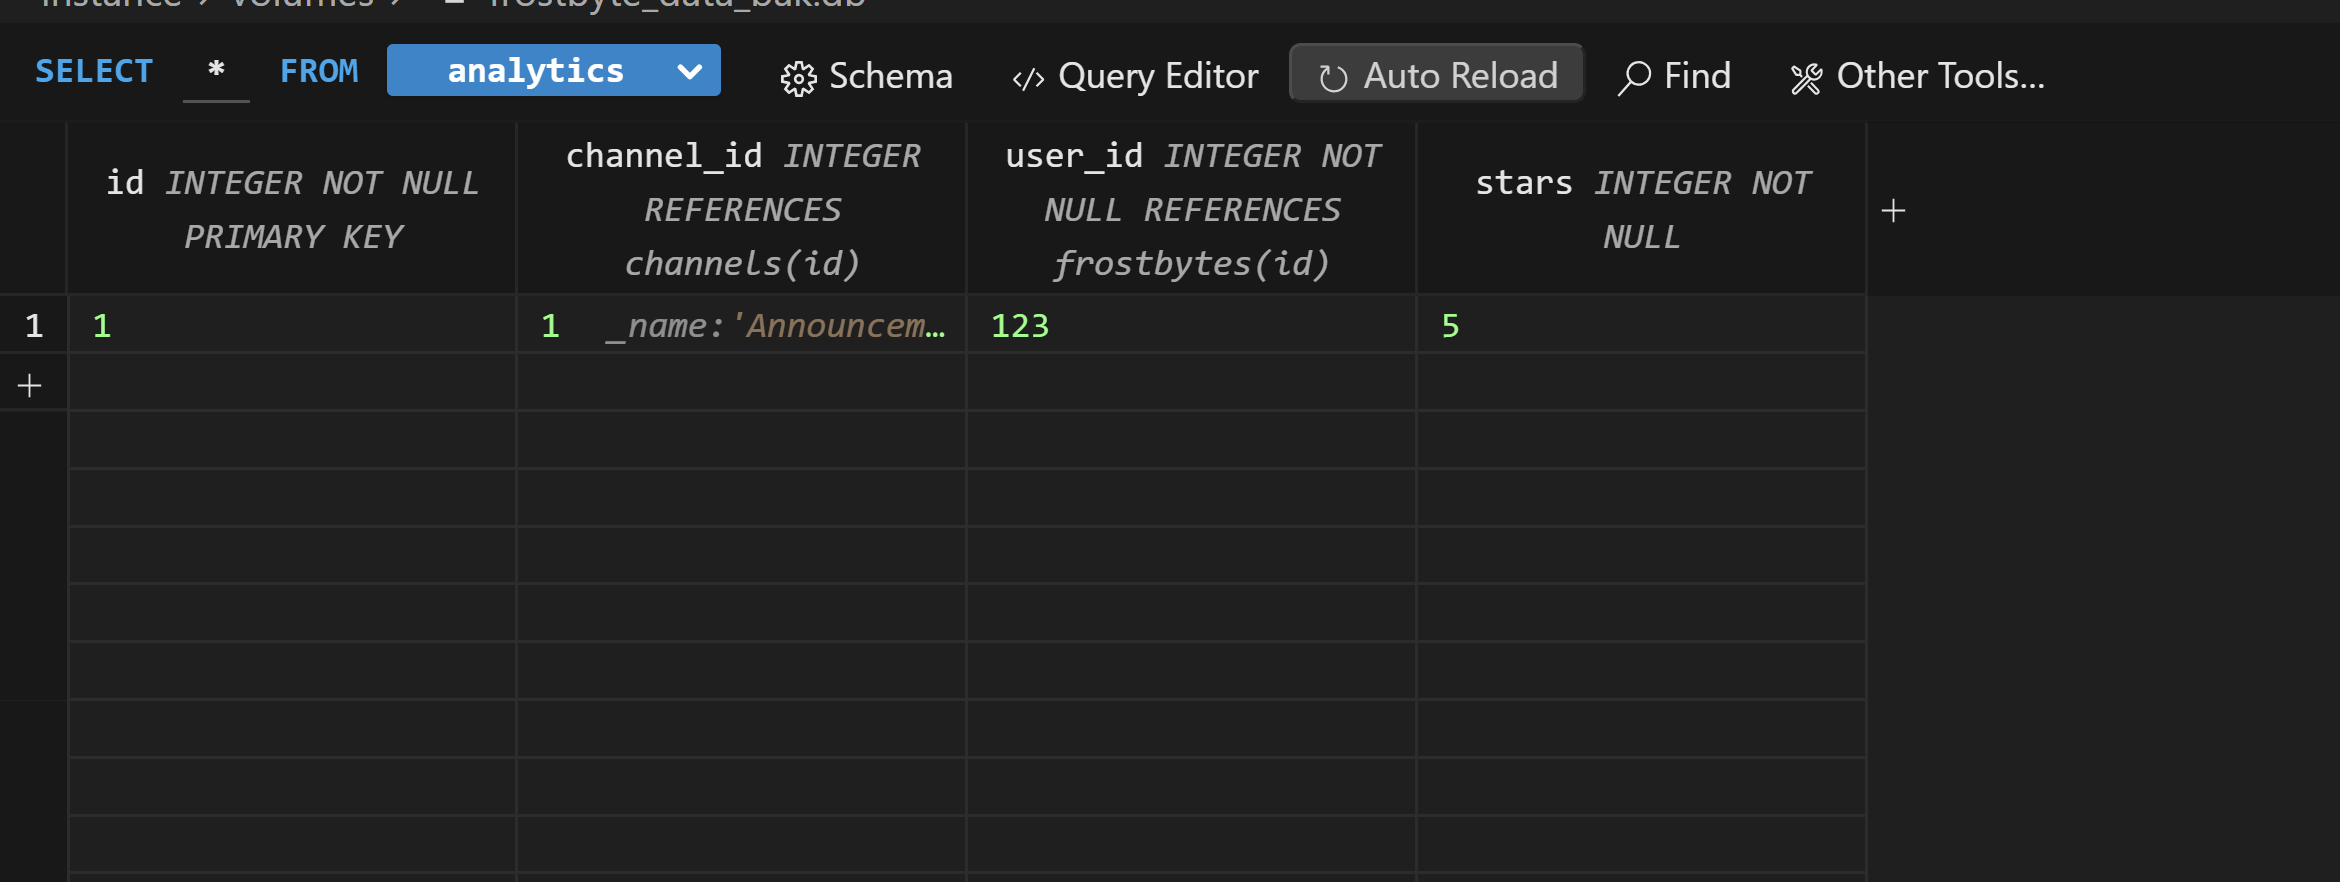Edit the asterisk column selector field
The width and height of the screenshot is (2340, 882).
[216, 71]
